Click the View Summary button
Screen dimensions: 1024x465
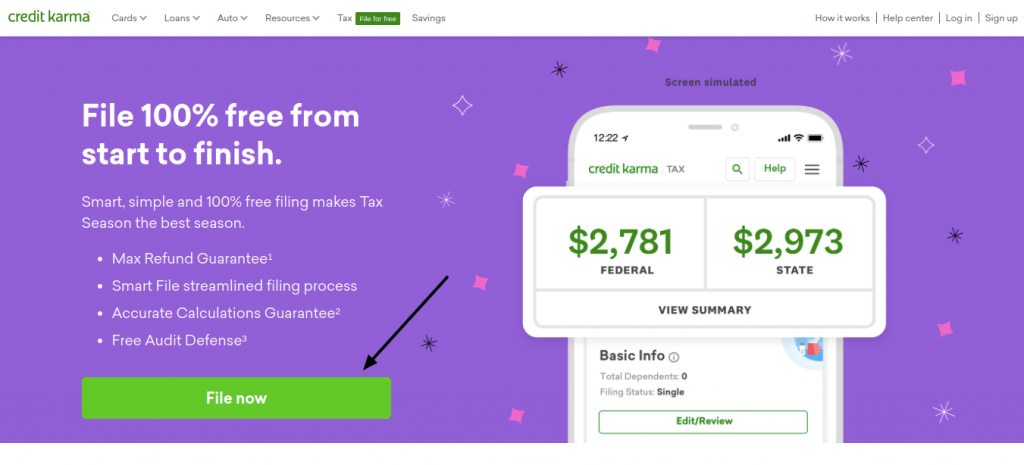coord(705,310)
